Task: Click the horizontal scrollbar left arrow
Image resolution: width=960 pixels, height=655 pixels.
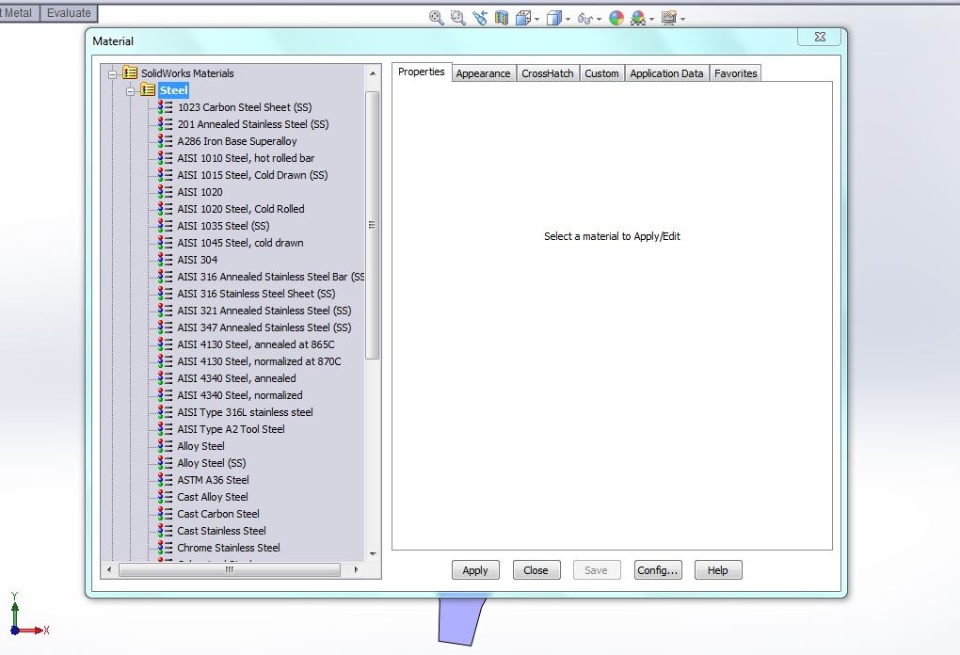Action: [x=109, y=570]
